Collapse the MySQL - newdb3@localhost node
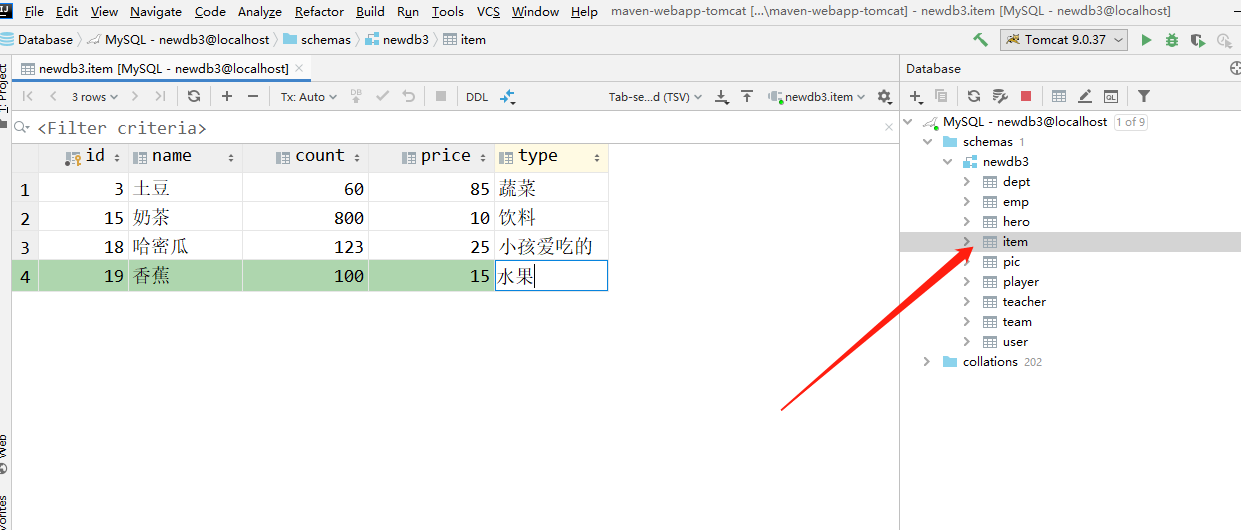 (908, 122)
